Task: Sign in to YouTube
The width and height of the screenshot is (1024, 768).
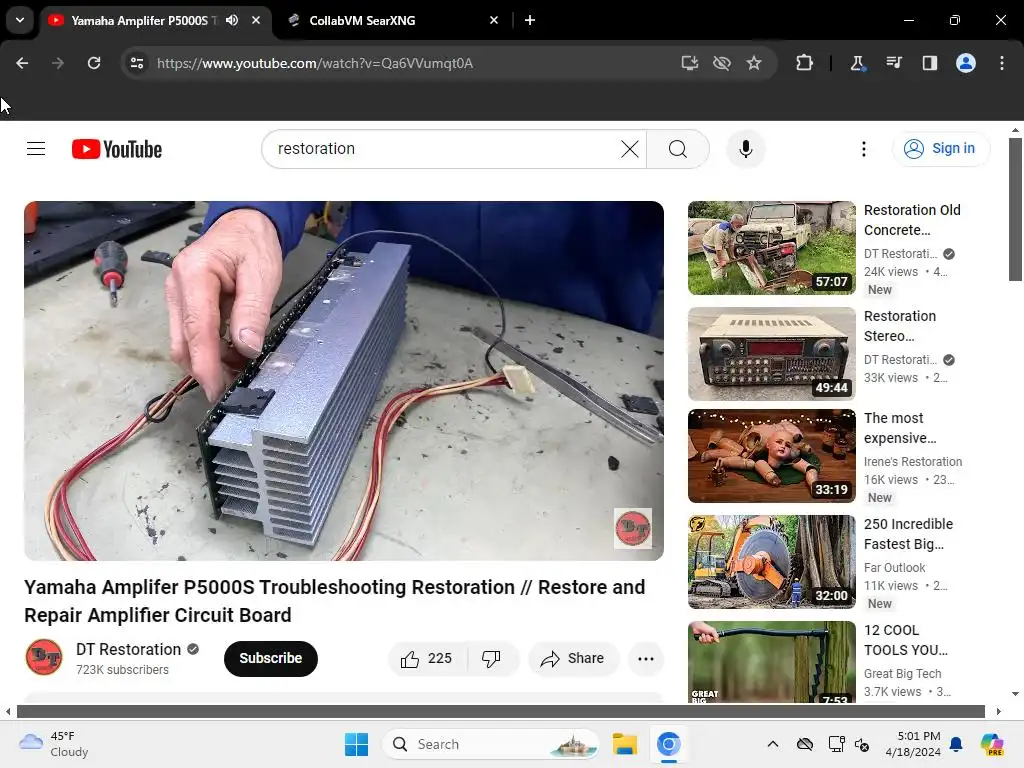Action: tap(940, 149)
